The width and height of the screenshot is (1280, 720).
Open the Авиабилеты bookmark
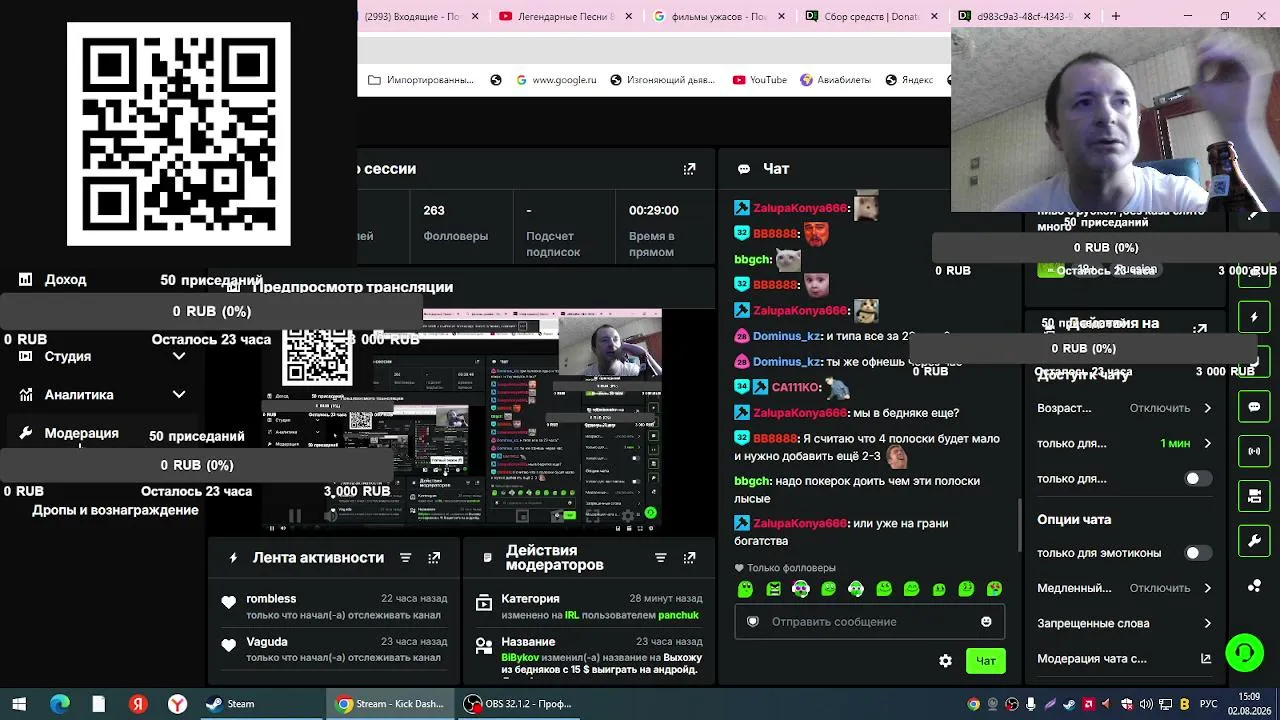(x=835, y=80)
